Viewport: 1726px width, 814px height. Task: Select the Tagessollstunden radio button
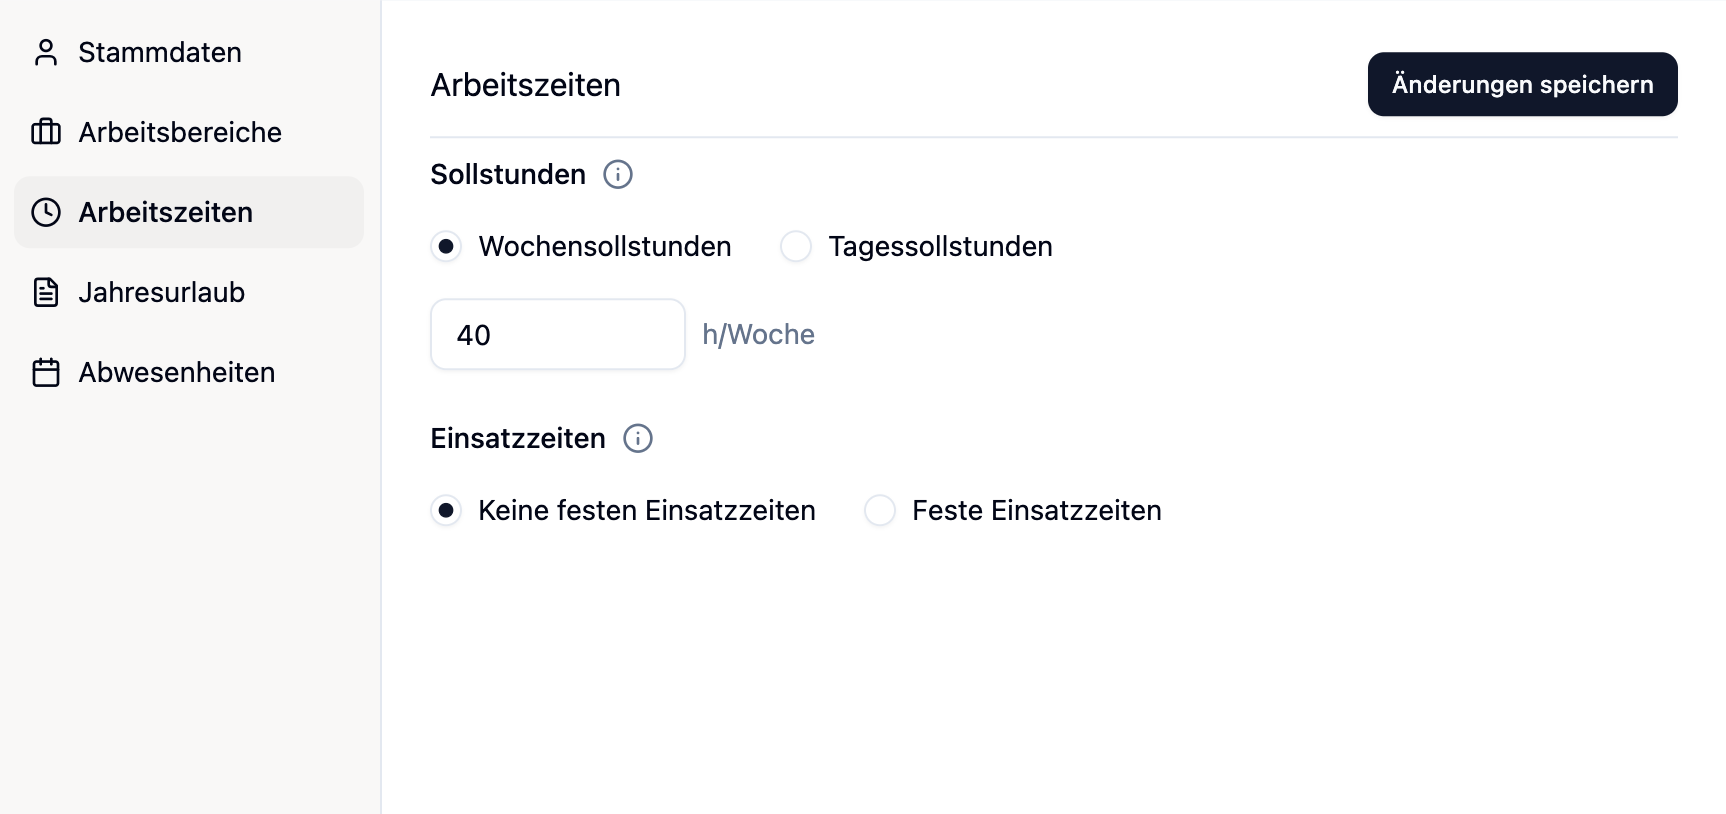point(796,246)
